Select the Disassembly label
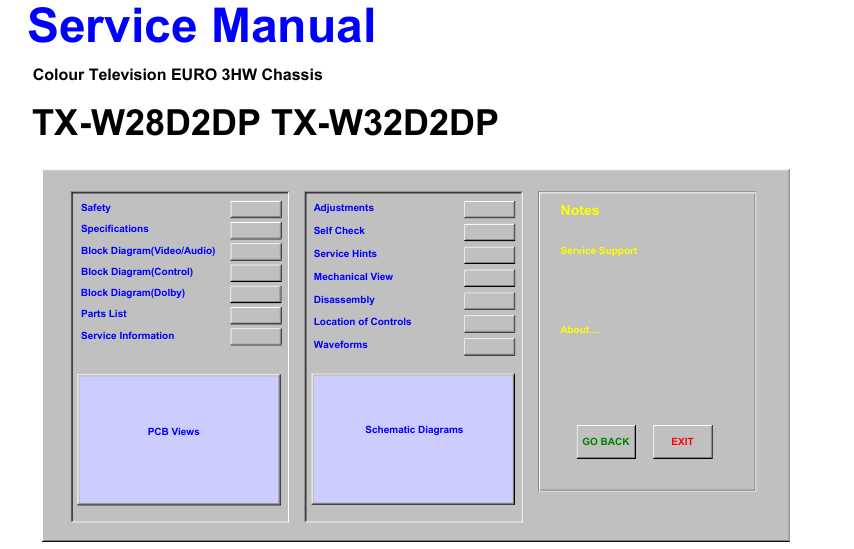The height and width of the screenshot is (549, 854). pyautogui.click(x=344, y=300)
